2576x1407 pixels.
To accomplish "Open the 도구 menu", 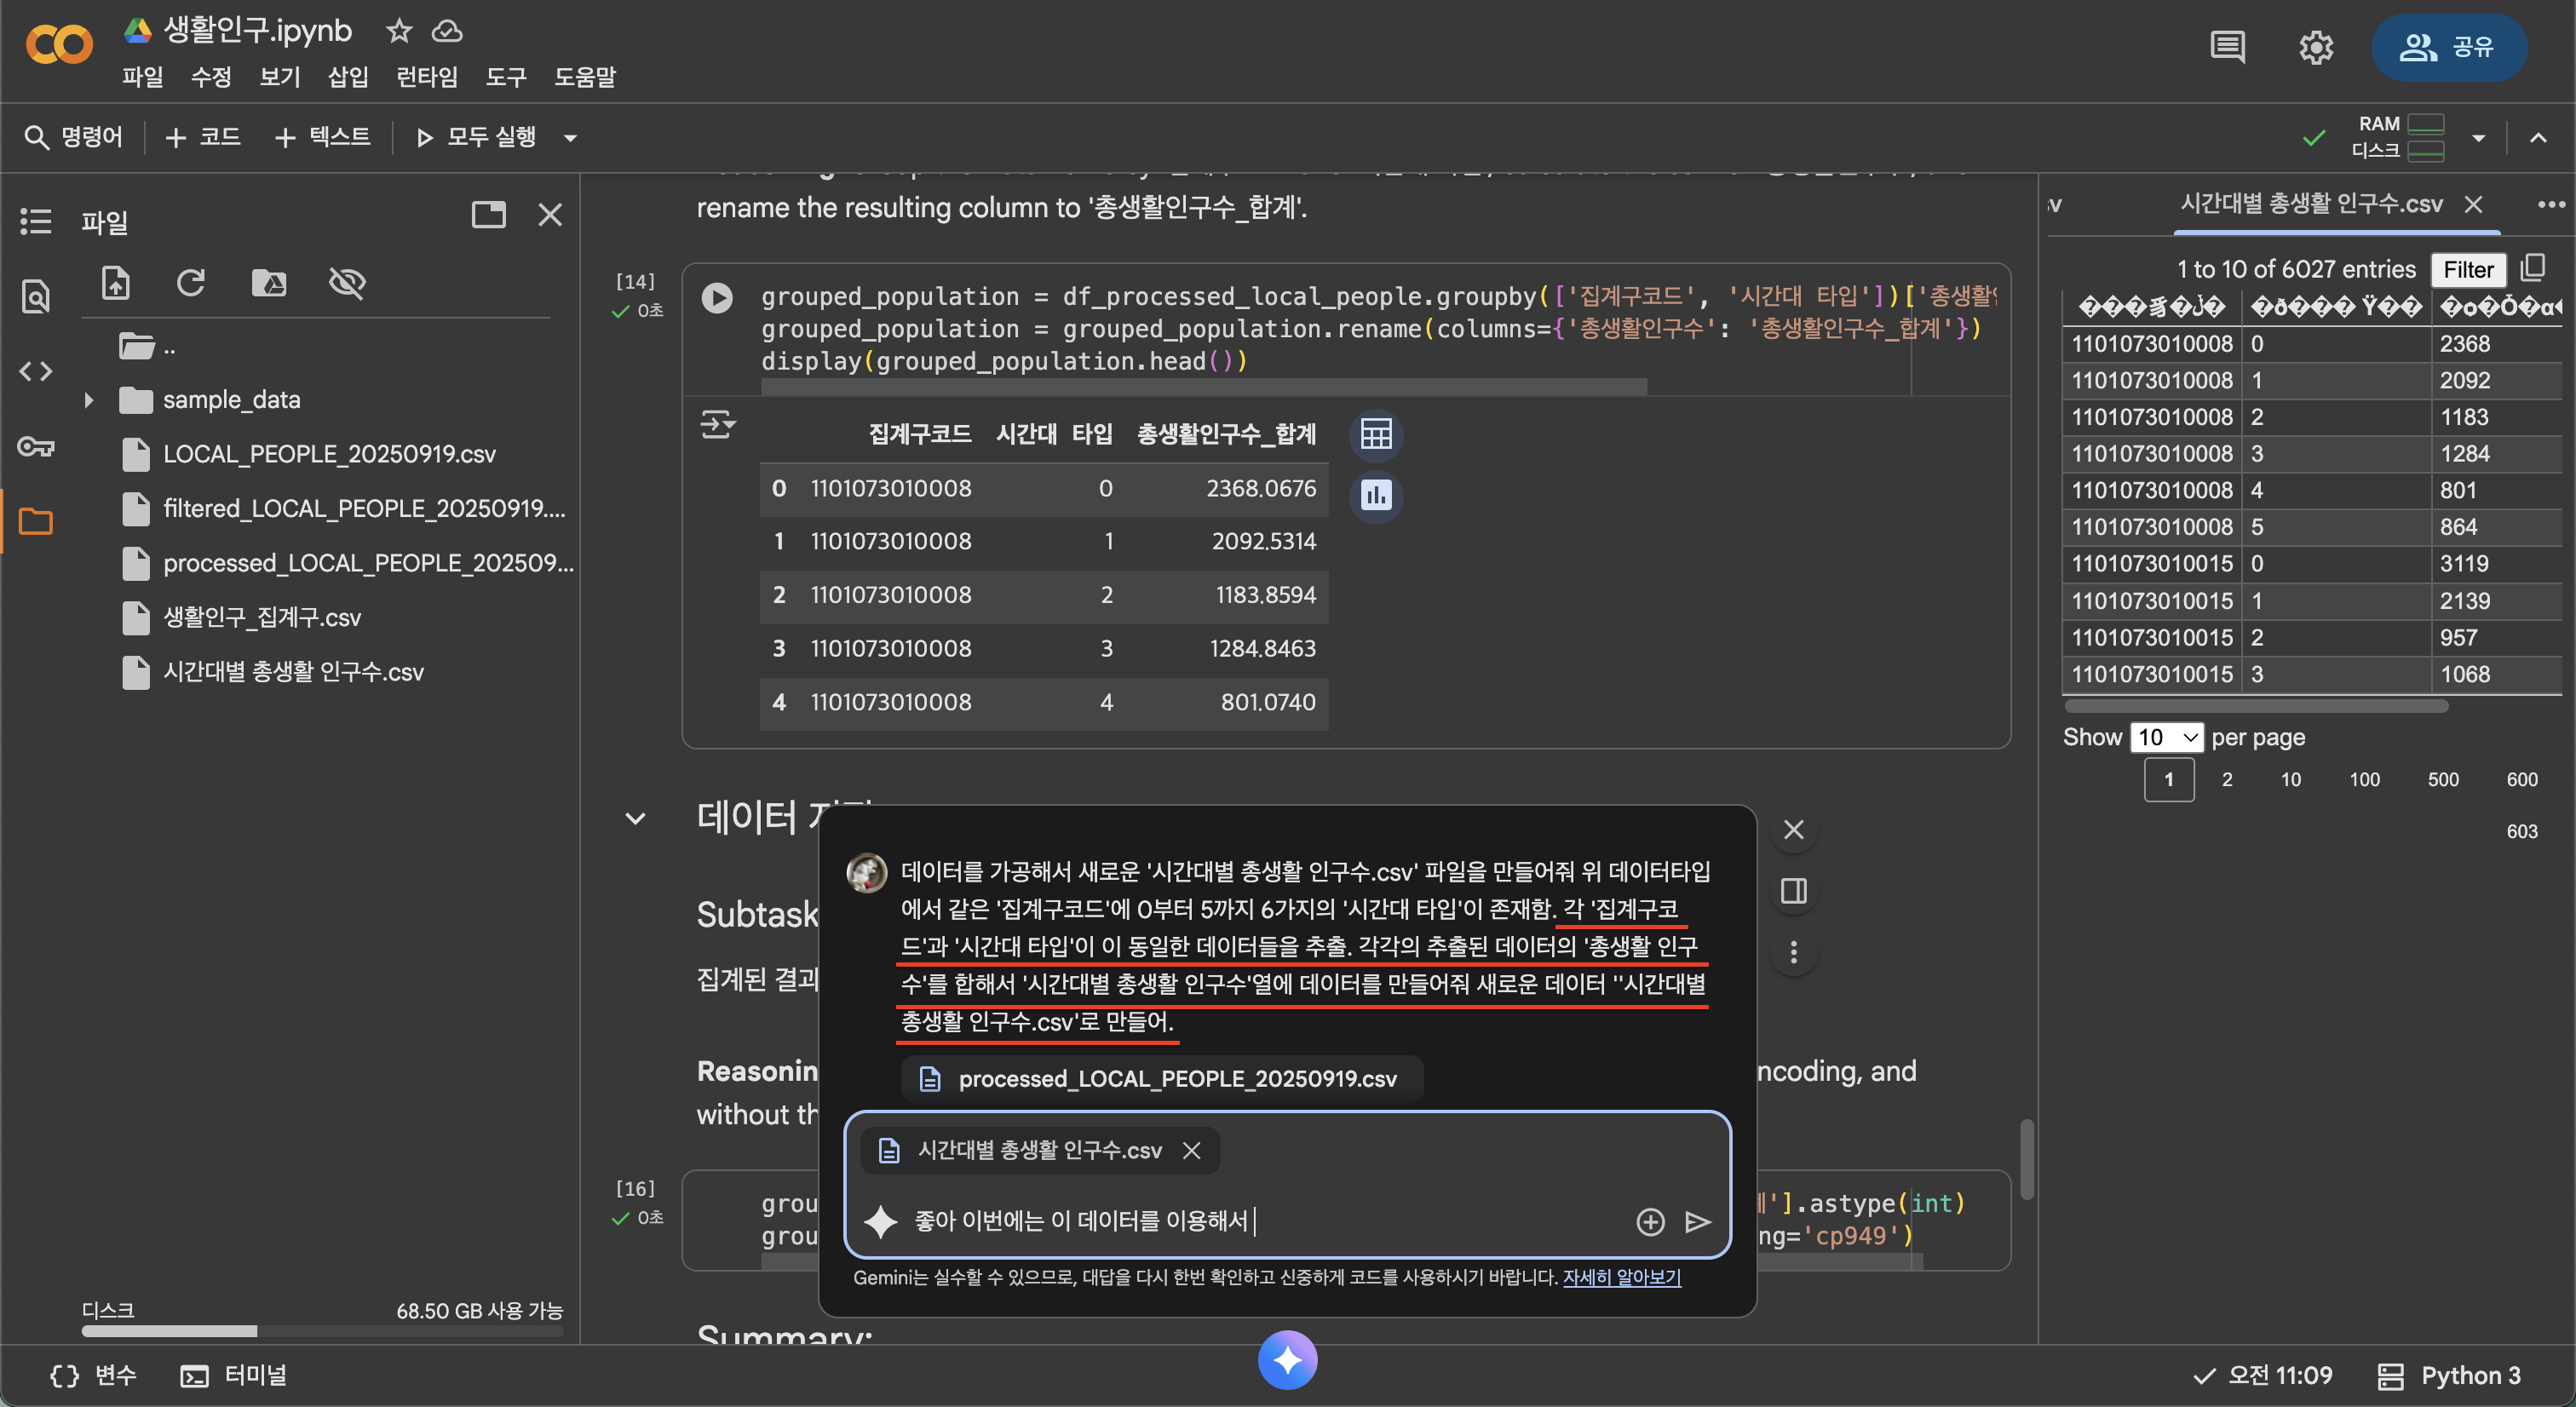I will [x=506, y=77].
